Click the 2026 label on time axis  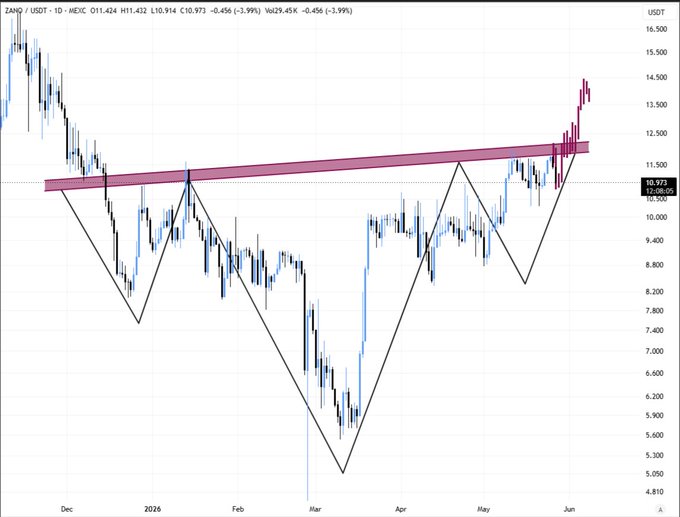point(152,509)
